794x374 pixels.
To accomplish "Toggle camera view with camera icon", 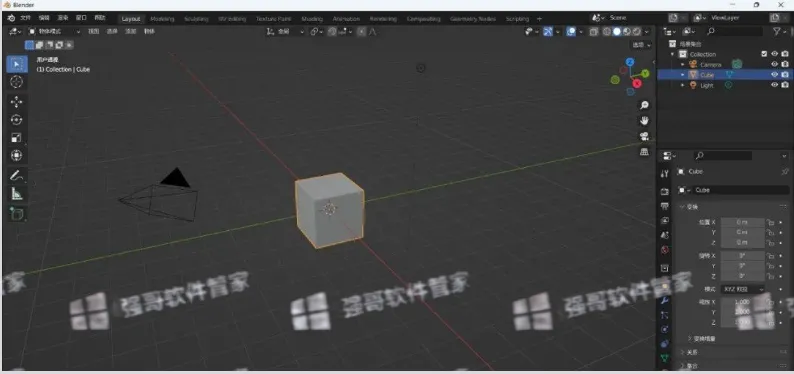I will coord(644,136).
